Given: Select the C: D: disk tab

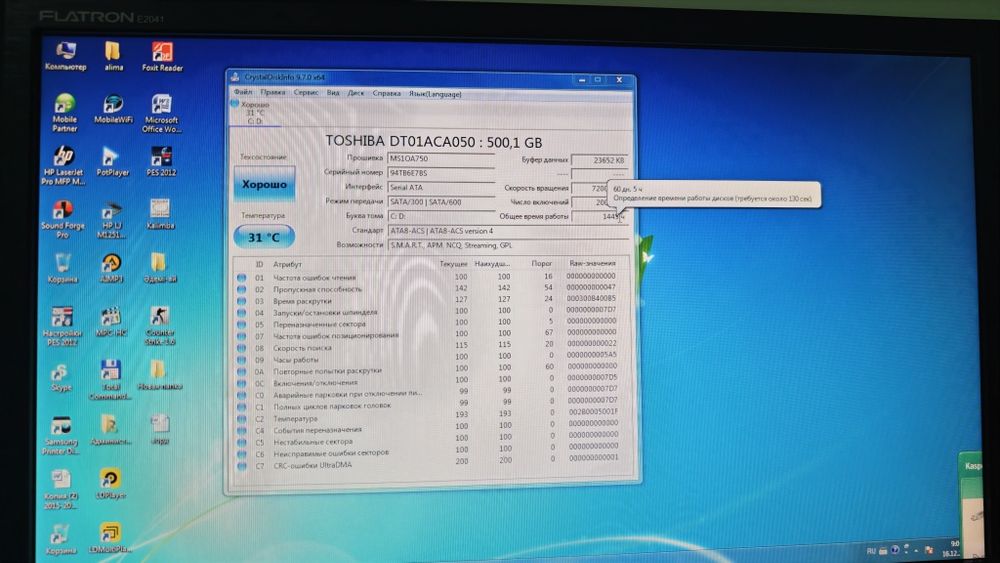Looking at the screenshot, I should [255, 112].
